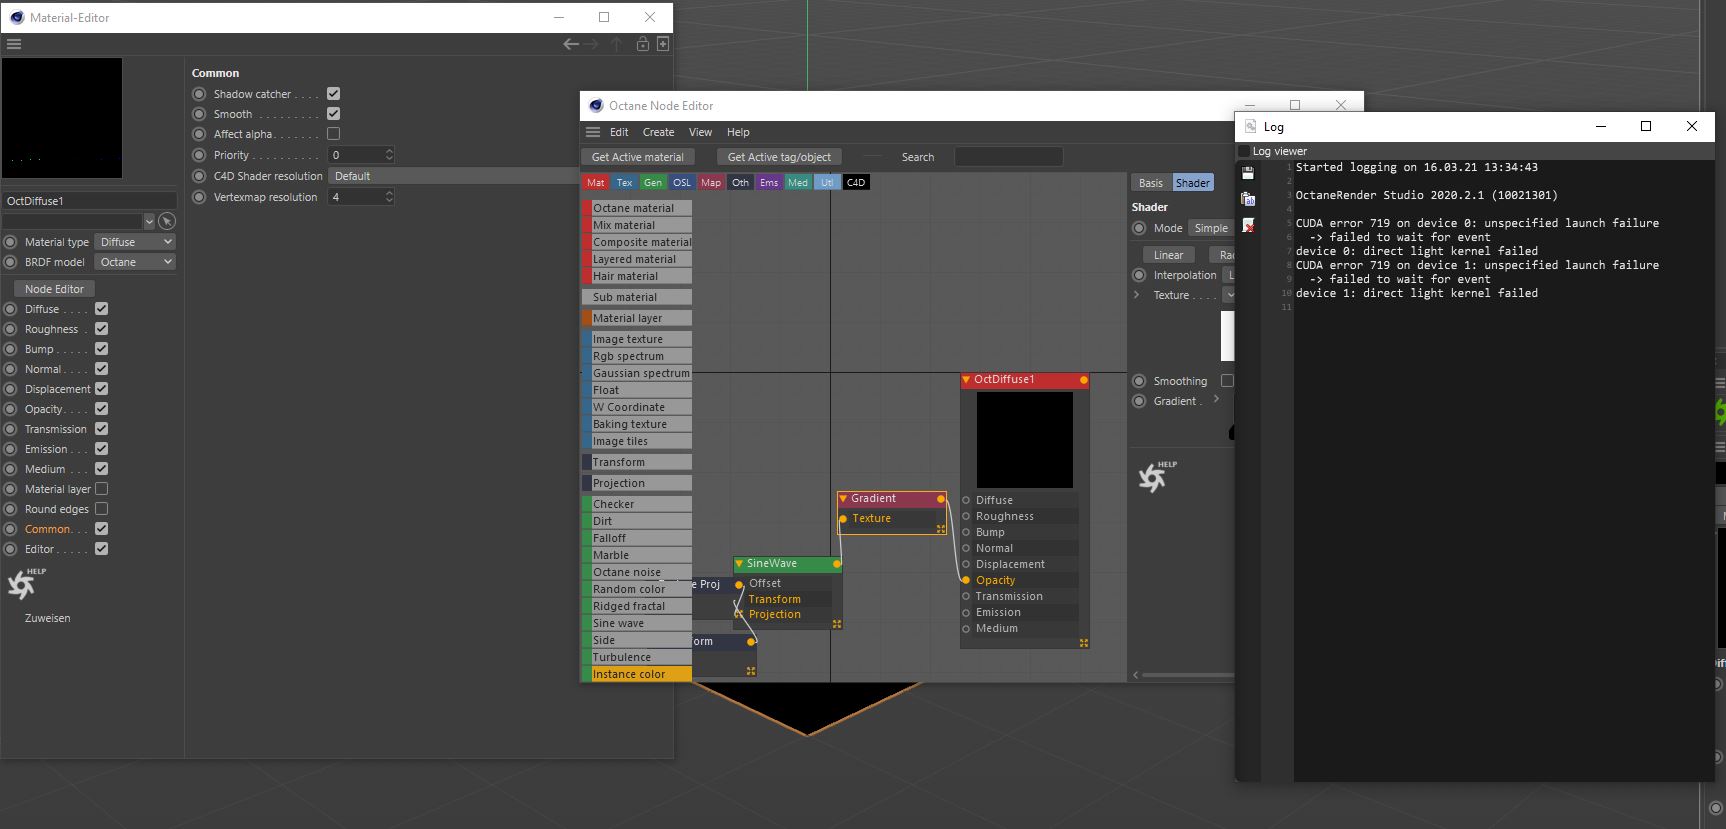The height and width of the screenshot is (829, 1726).
Task: Disable the Bump channel checkbox
Action: pos(101,349)
